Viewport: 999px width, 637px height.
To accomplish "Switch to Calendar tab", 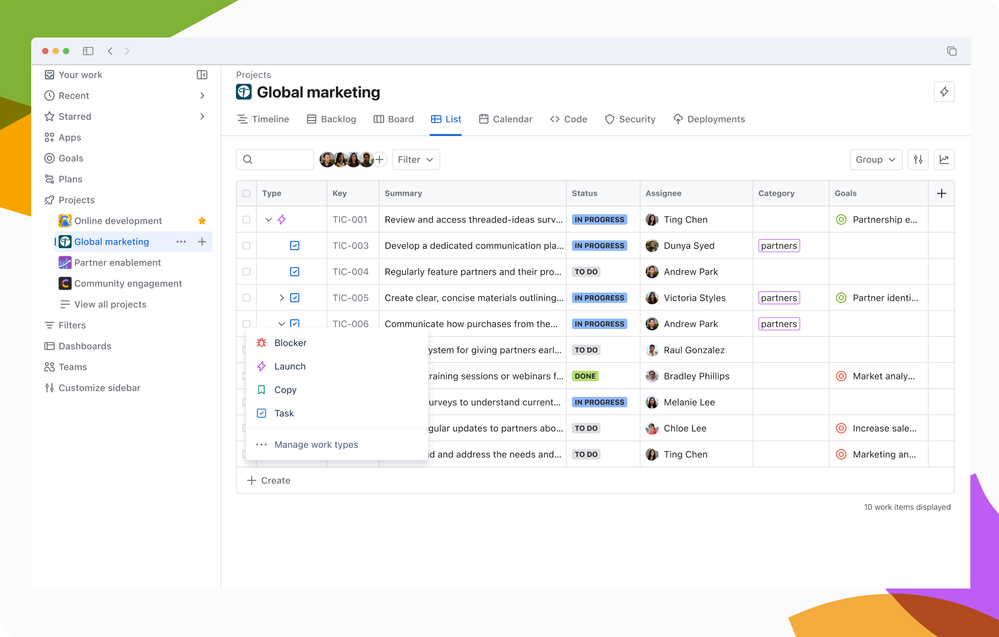I will pos(505,119).
